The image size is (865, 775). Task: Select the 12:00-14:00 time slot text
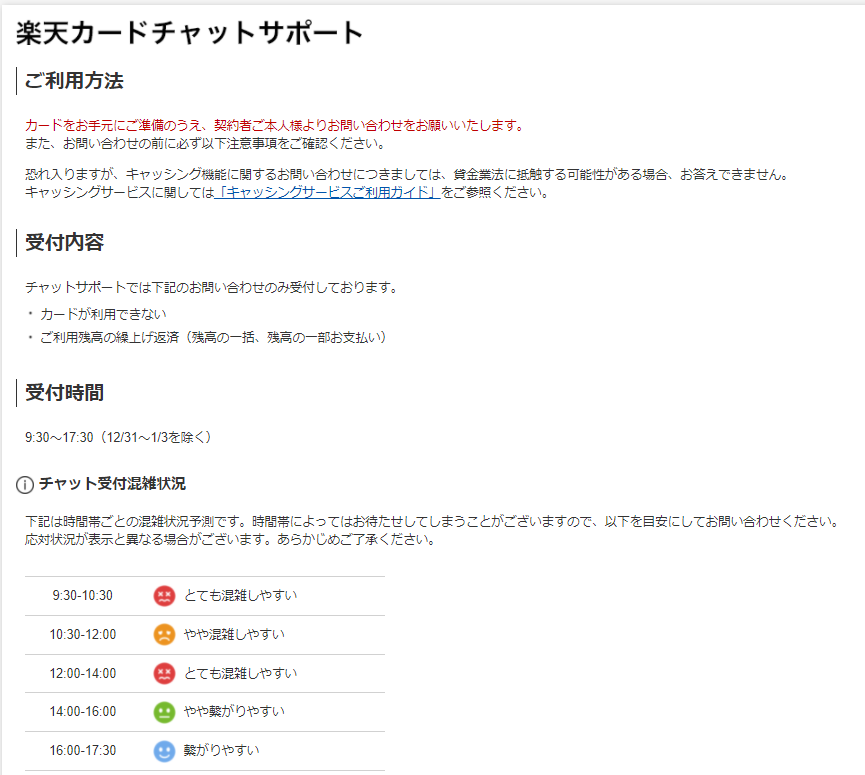point(83,674)
